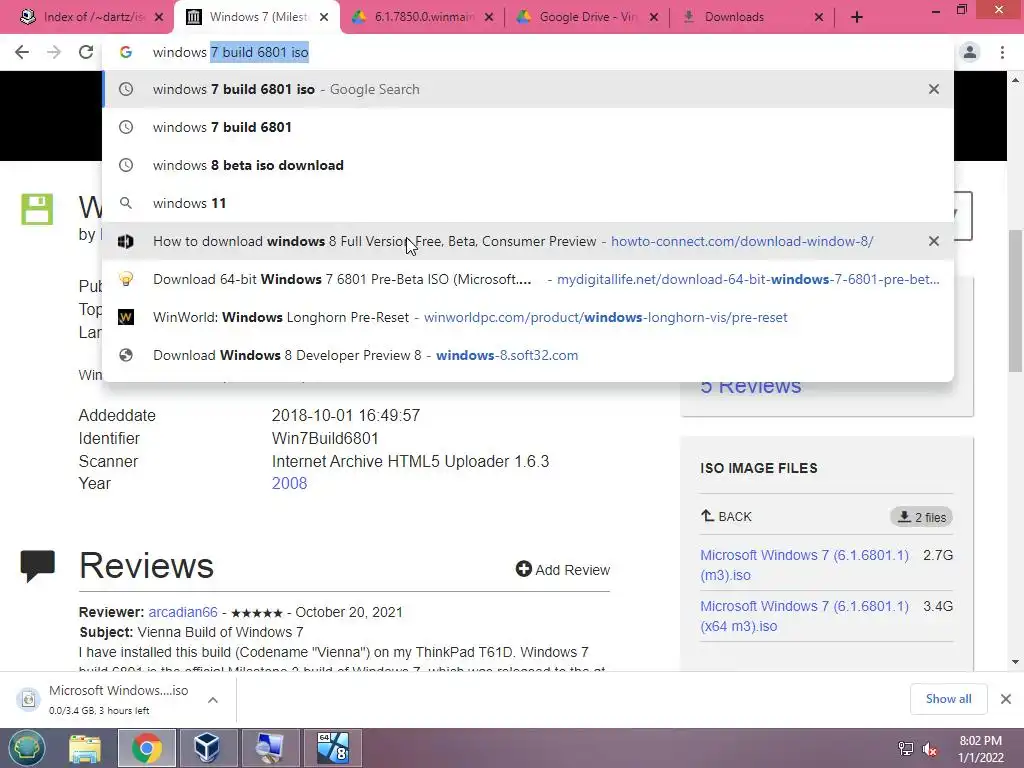The image size is (1024, 768).
Task: Open the windows-8.soft32.com suggestion
Action: coord(528,355)
